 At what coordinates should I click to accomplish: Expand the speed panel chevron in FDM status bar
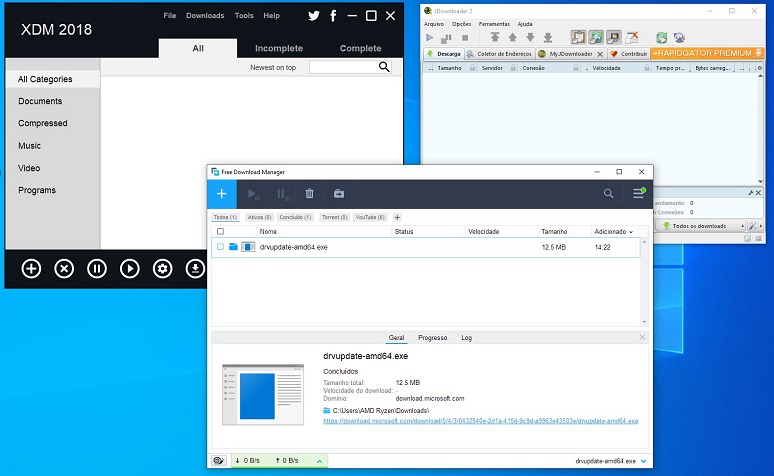tap(319, 461)
